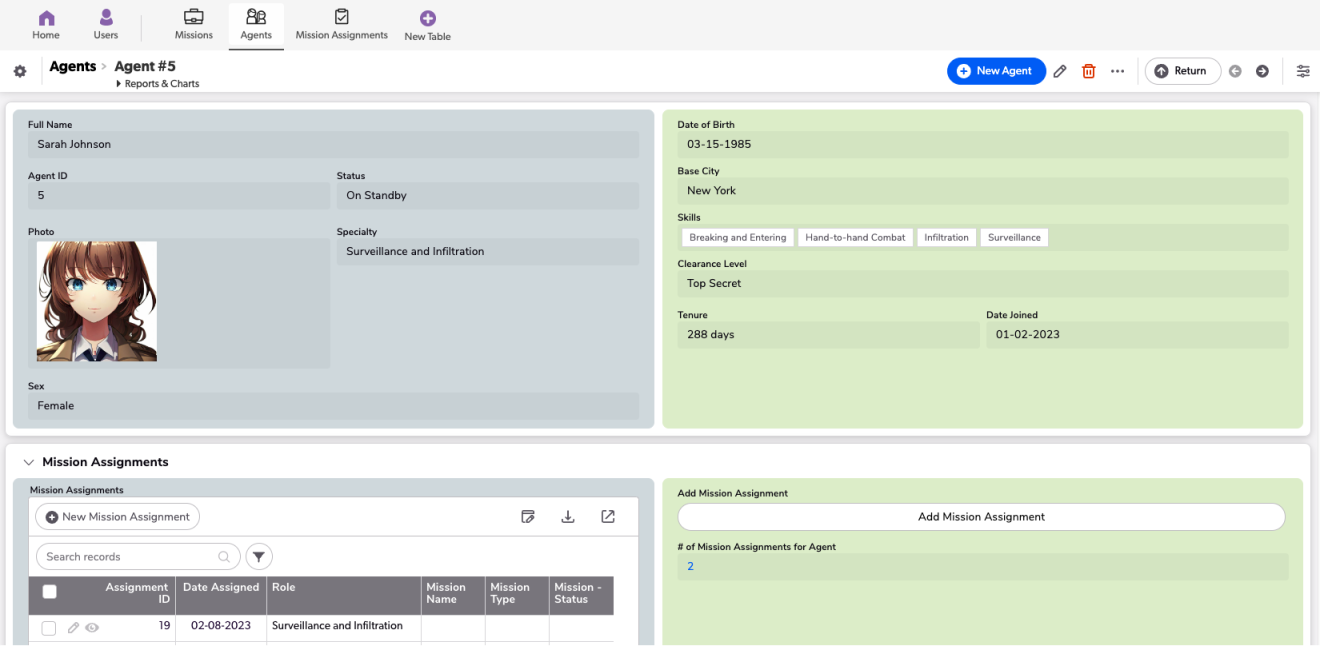
Task: Click the pencil edit icon for Agent #5
Action: point(1060,71)
